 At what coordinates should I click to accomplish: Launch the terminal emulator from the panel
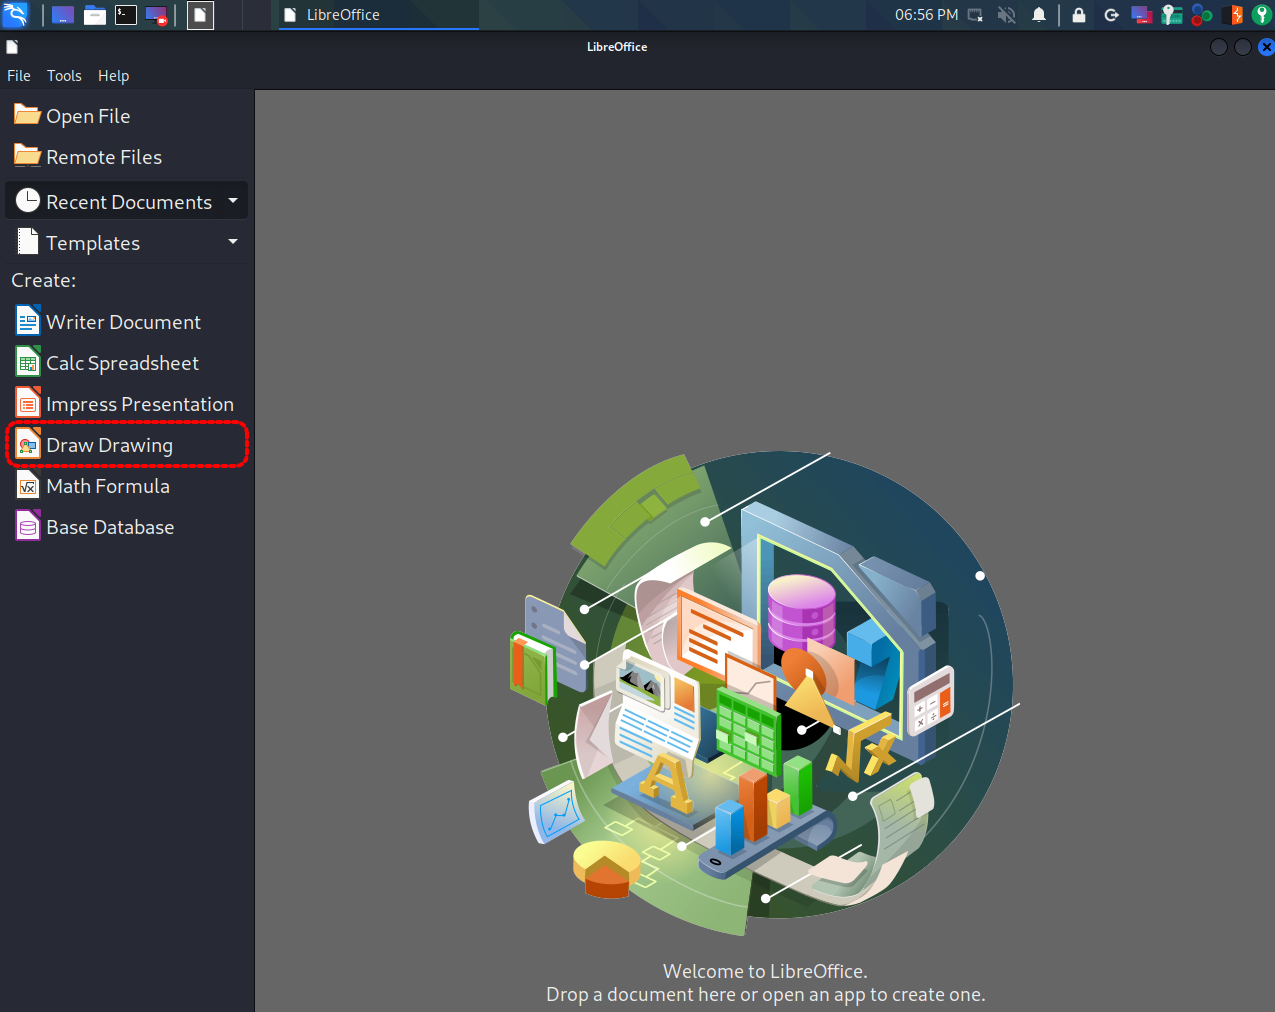126,15
